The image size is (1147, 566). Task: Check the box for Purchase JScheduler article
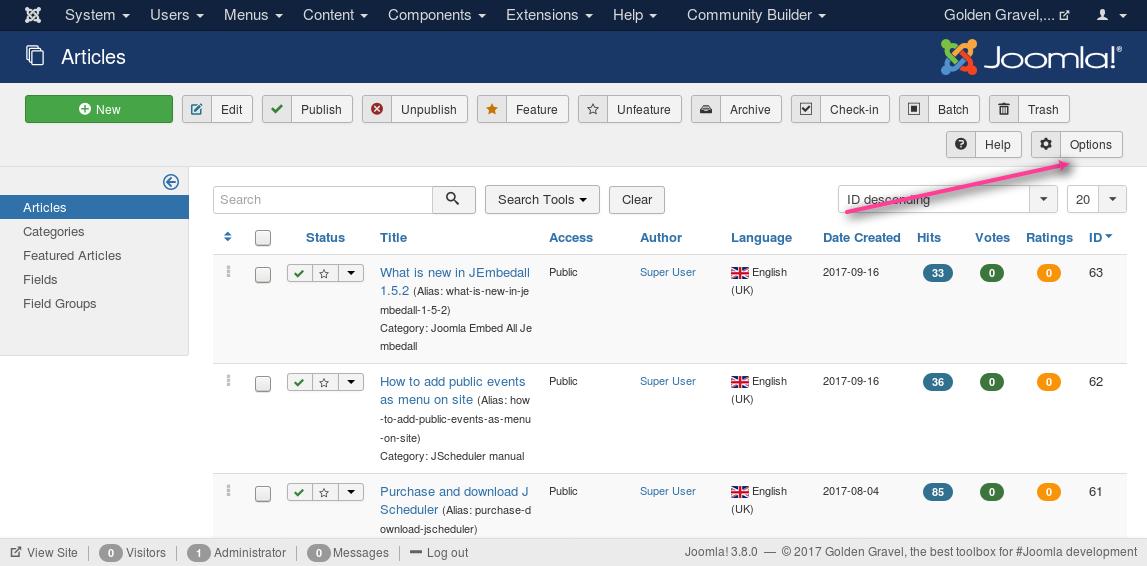point(263,494)
